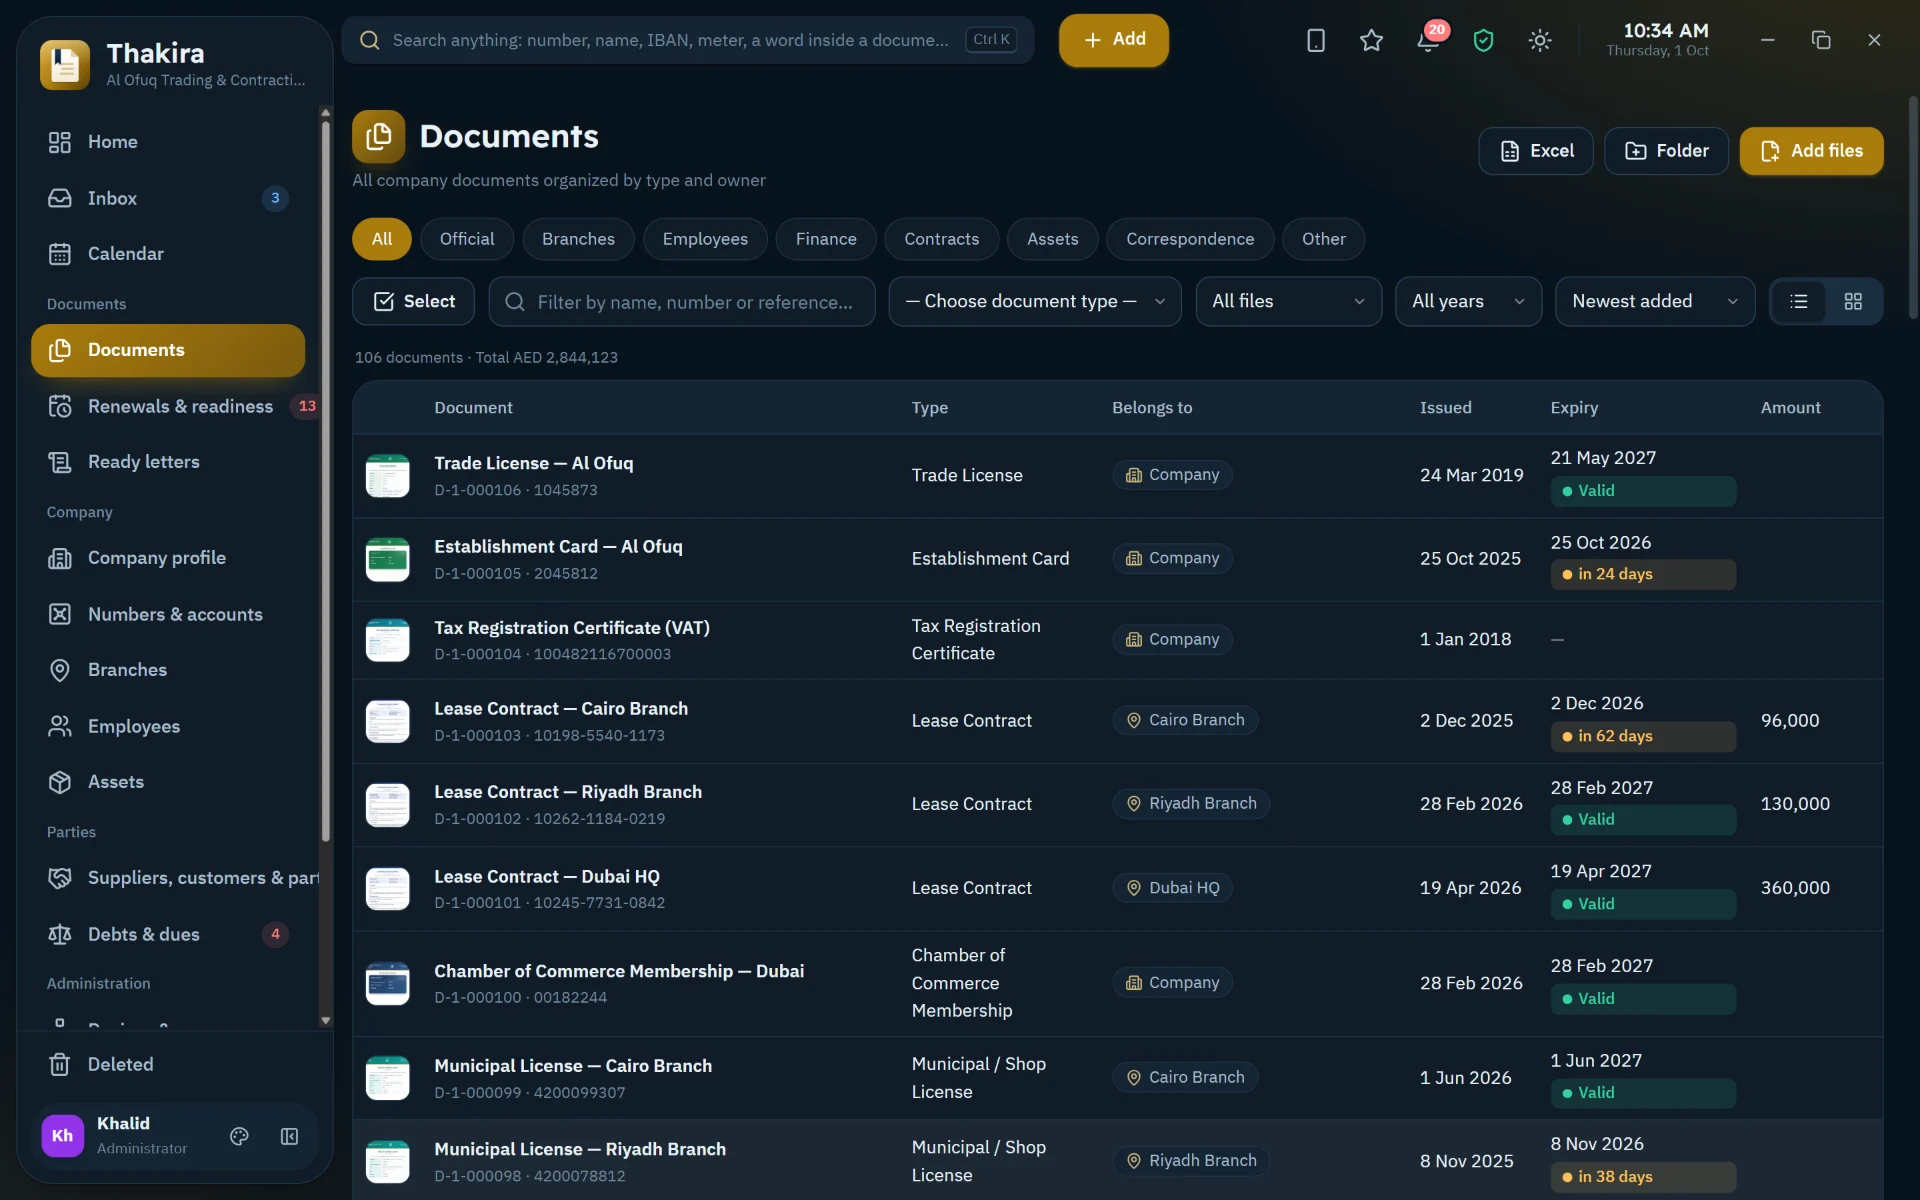
Task: Click Cairo Branch tag on Lease Contract row
Action: (1185, 720)
